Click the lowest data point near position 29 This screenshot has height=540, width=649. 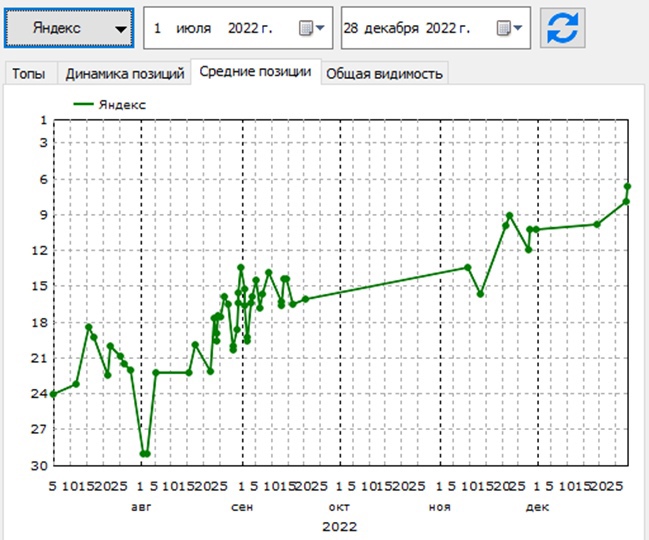pos(144,454)
